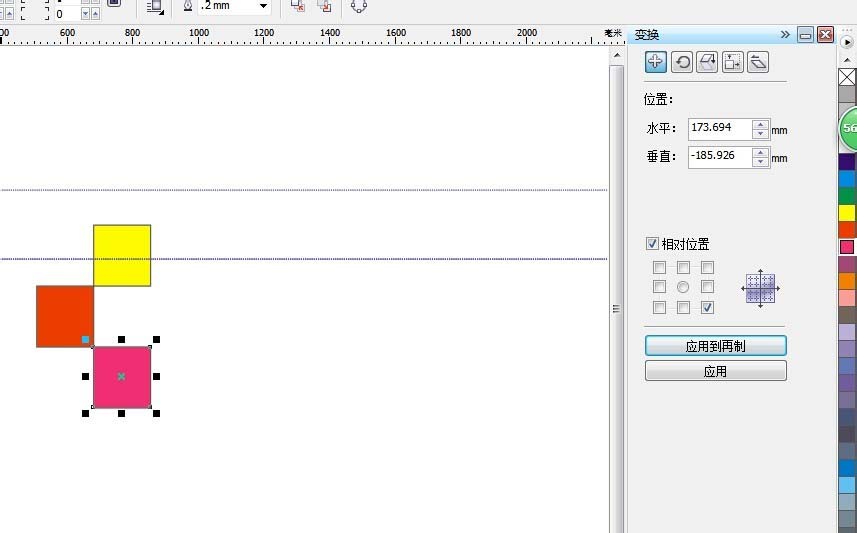Pick the green swatch in palette
The image size is (857, 533).
[x=847, y=196]
